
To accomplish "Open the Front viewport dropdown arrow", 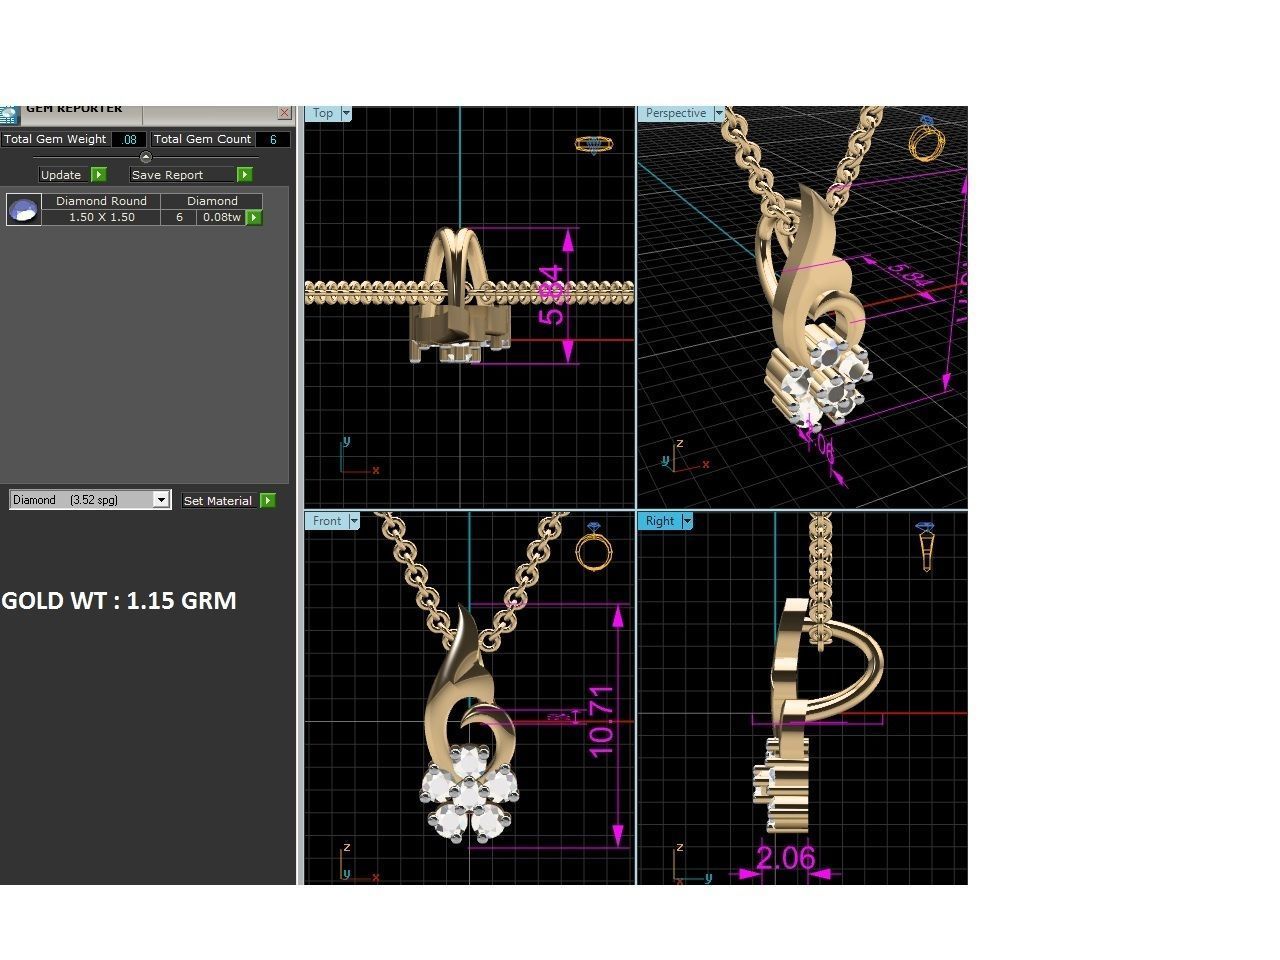I will [353, 521].
